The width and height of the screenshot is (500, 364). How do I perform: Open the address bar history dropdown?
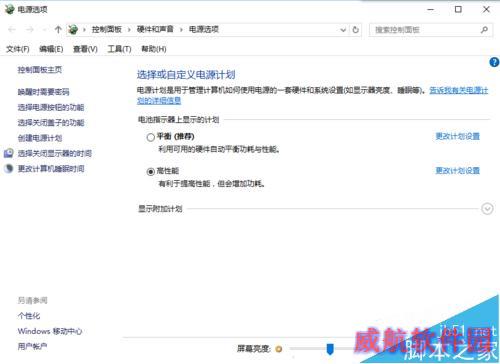[343, 30]
